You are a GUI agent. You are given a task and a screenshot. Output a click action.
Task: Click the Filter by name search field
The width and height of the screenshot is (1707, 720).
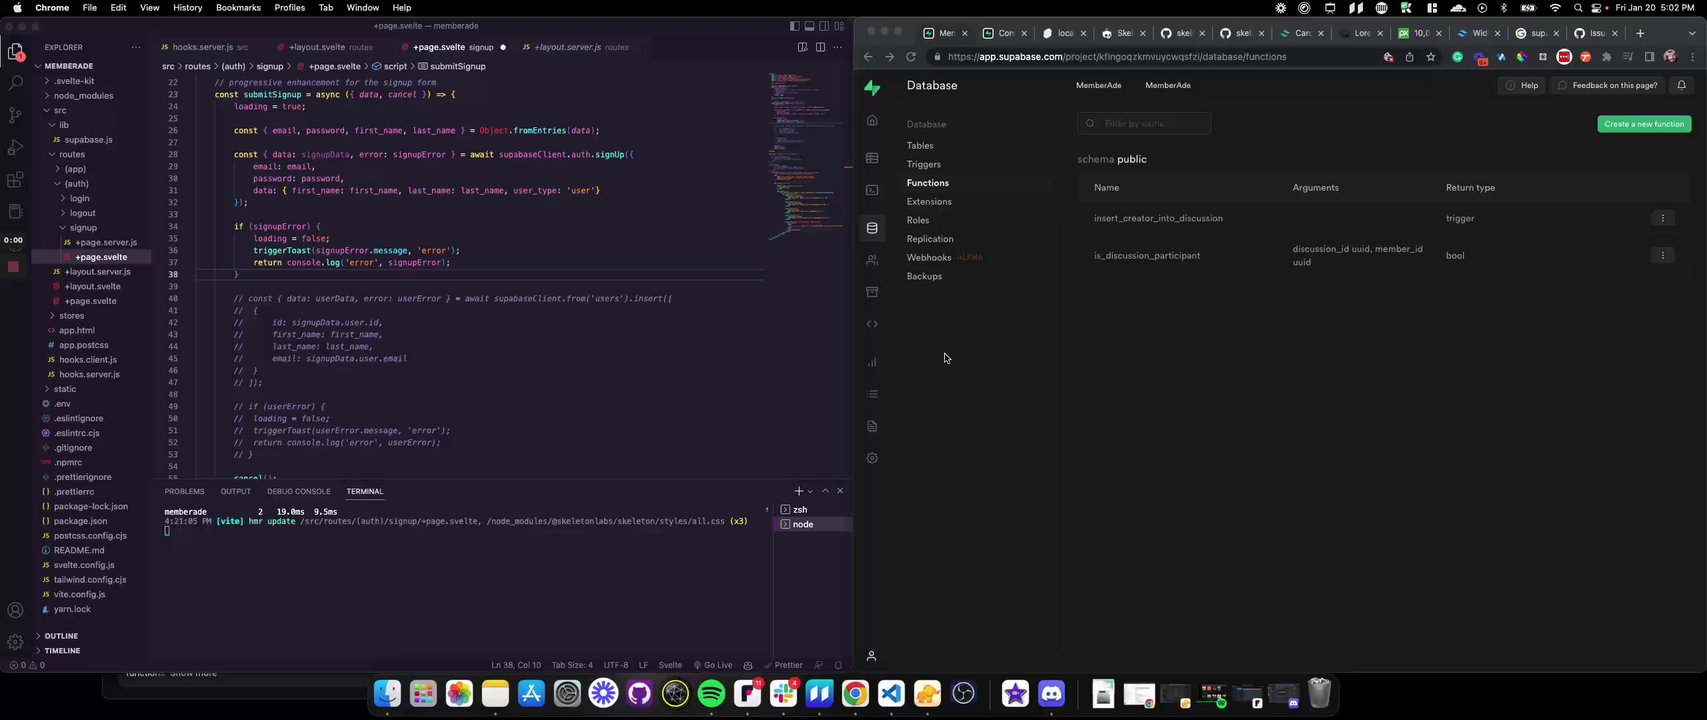pyautogui.click(x=1144, y=124)
